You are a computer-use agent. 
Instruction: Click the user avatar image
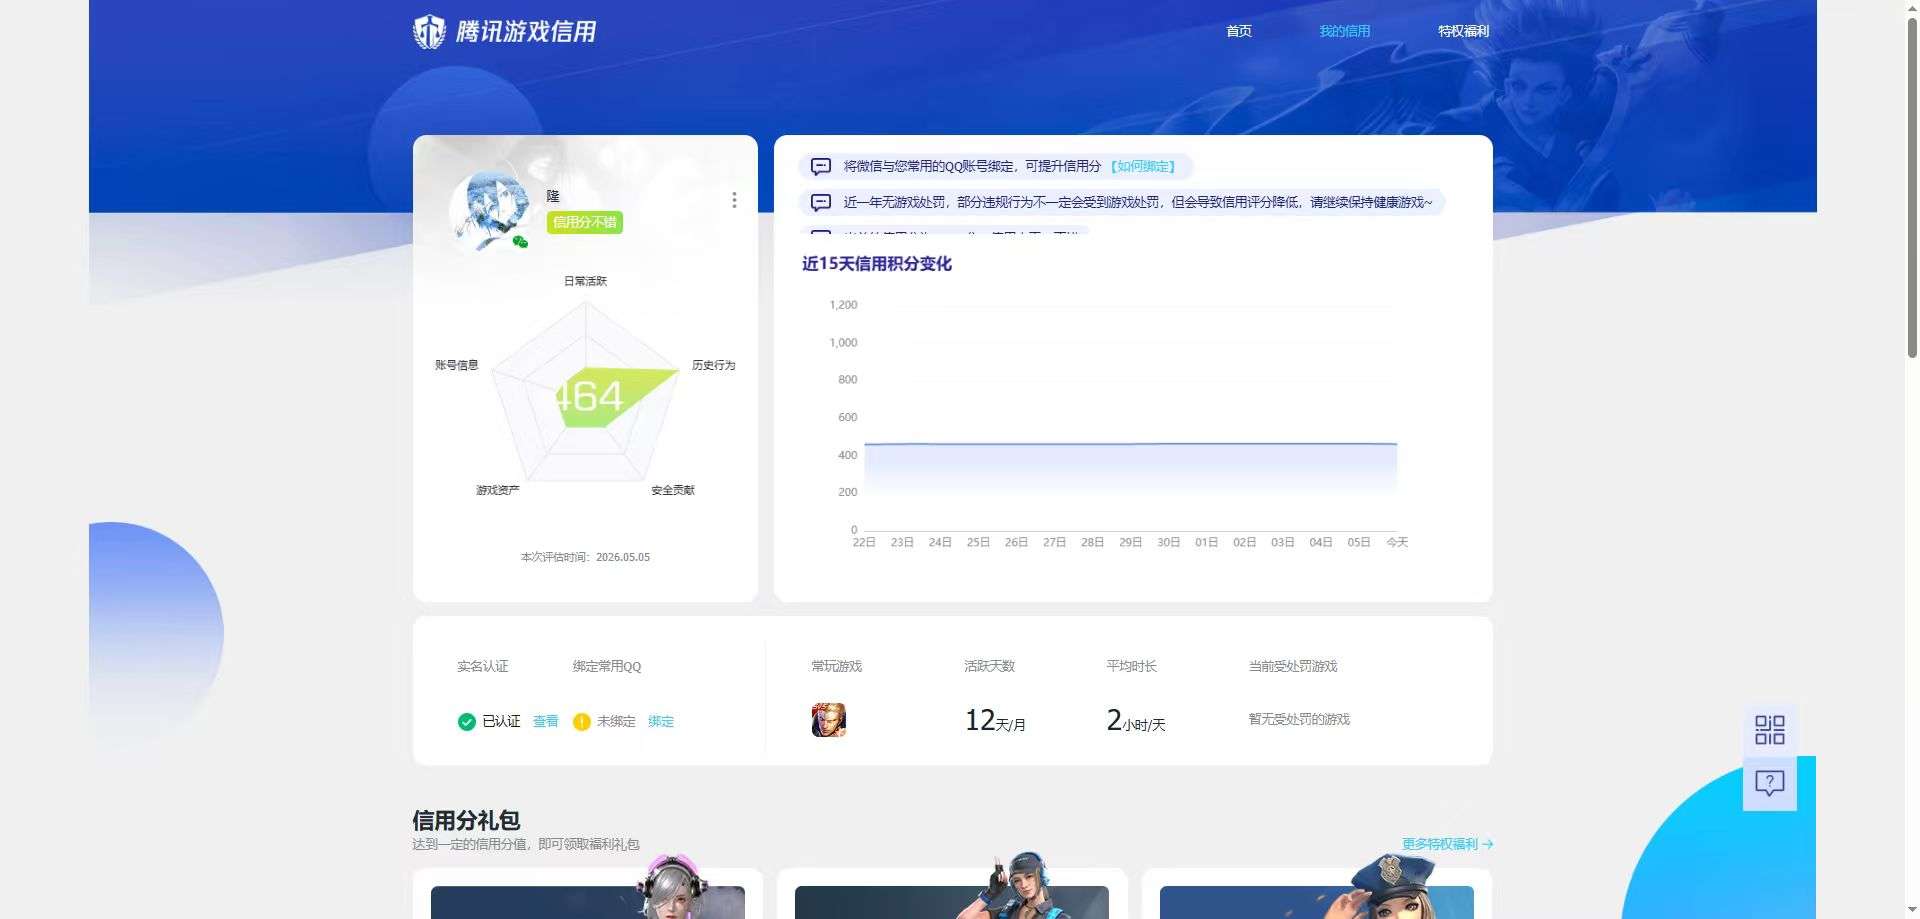coord(490,210)
